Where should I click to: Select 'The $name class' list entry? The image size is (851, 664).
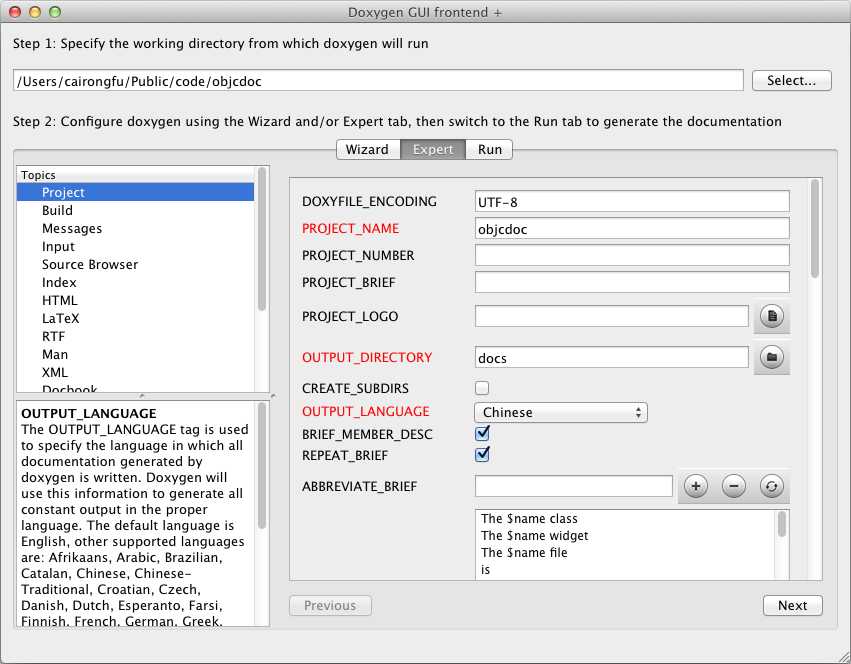click(x=627, y=518)
